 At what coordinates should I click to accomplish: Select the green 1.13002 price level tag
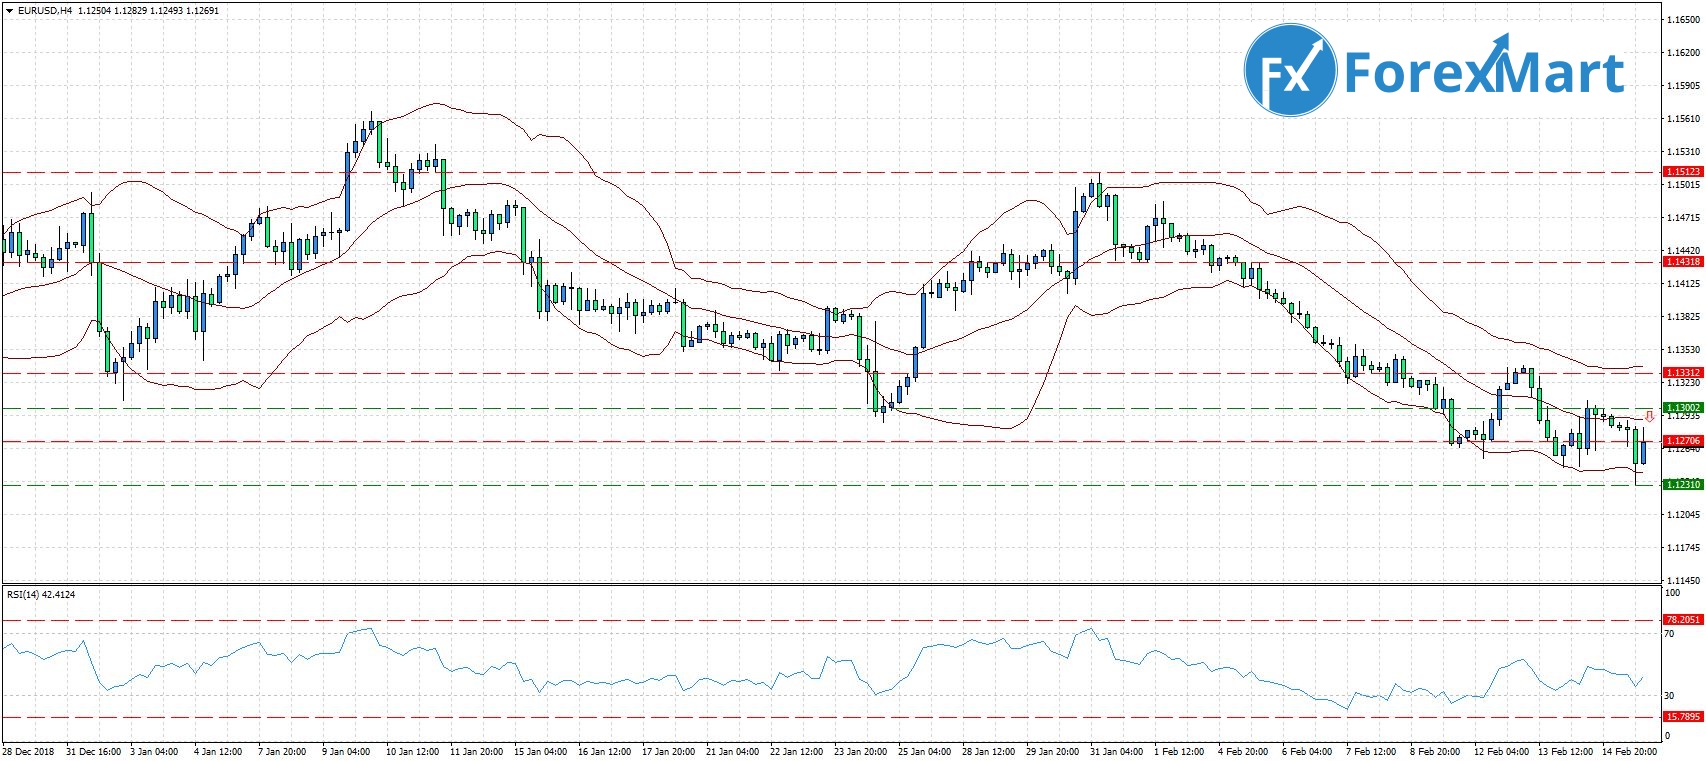pos(1683,408)
